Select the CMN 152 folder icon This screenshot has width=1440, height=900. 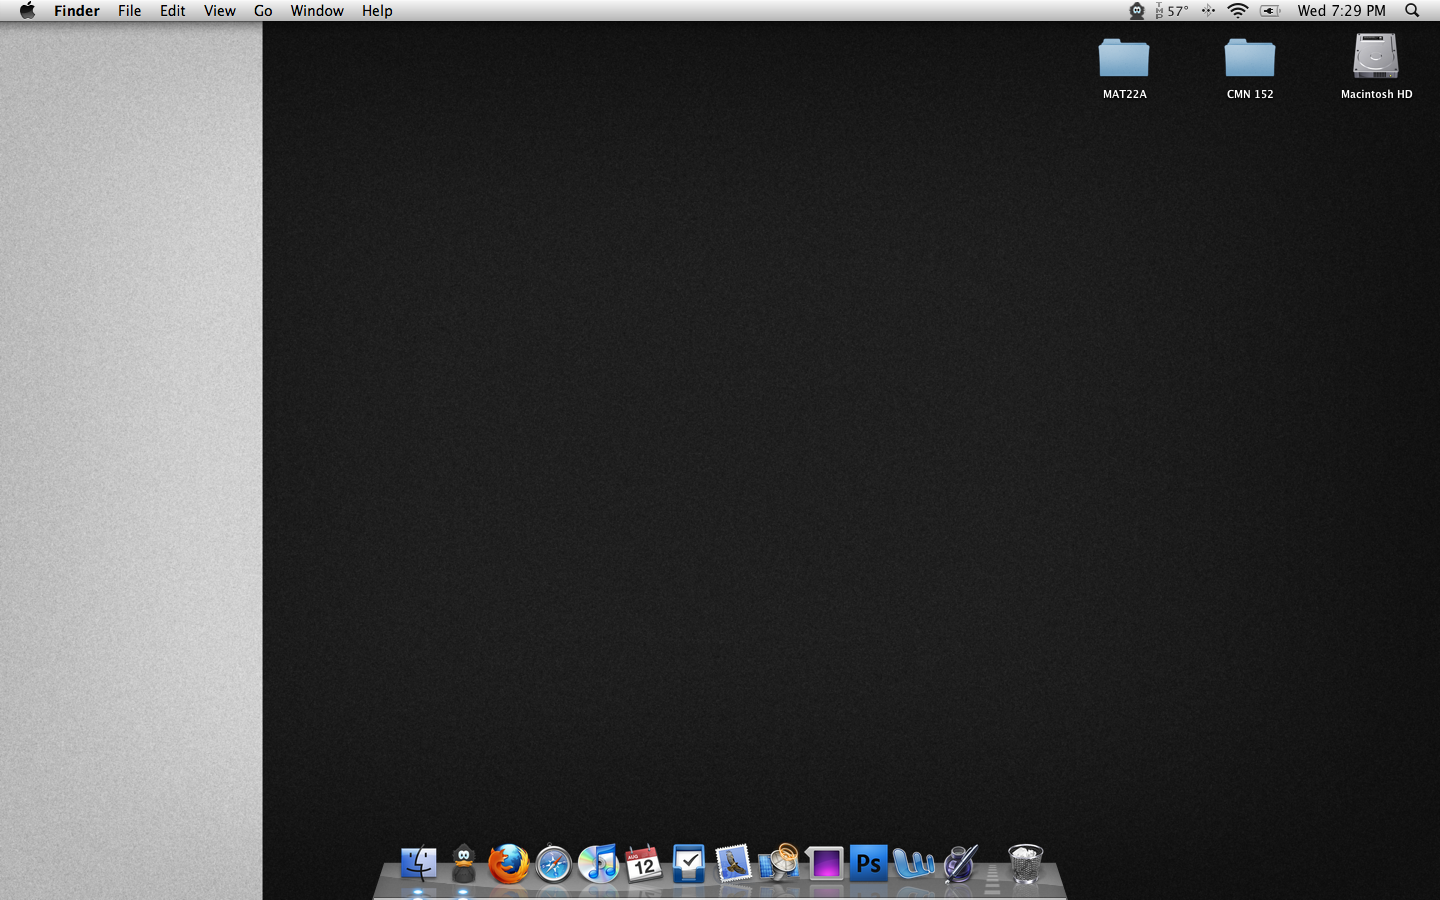1250,57
